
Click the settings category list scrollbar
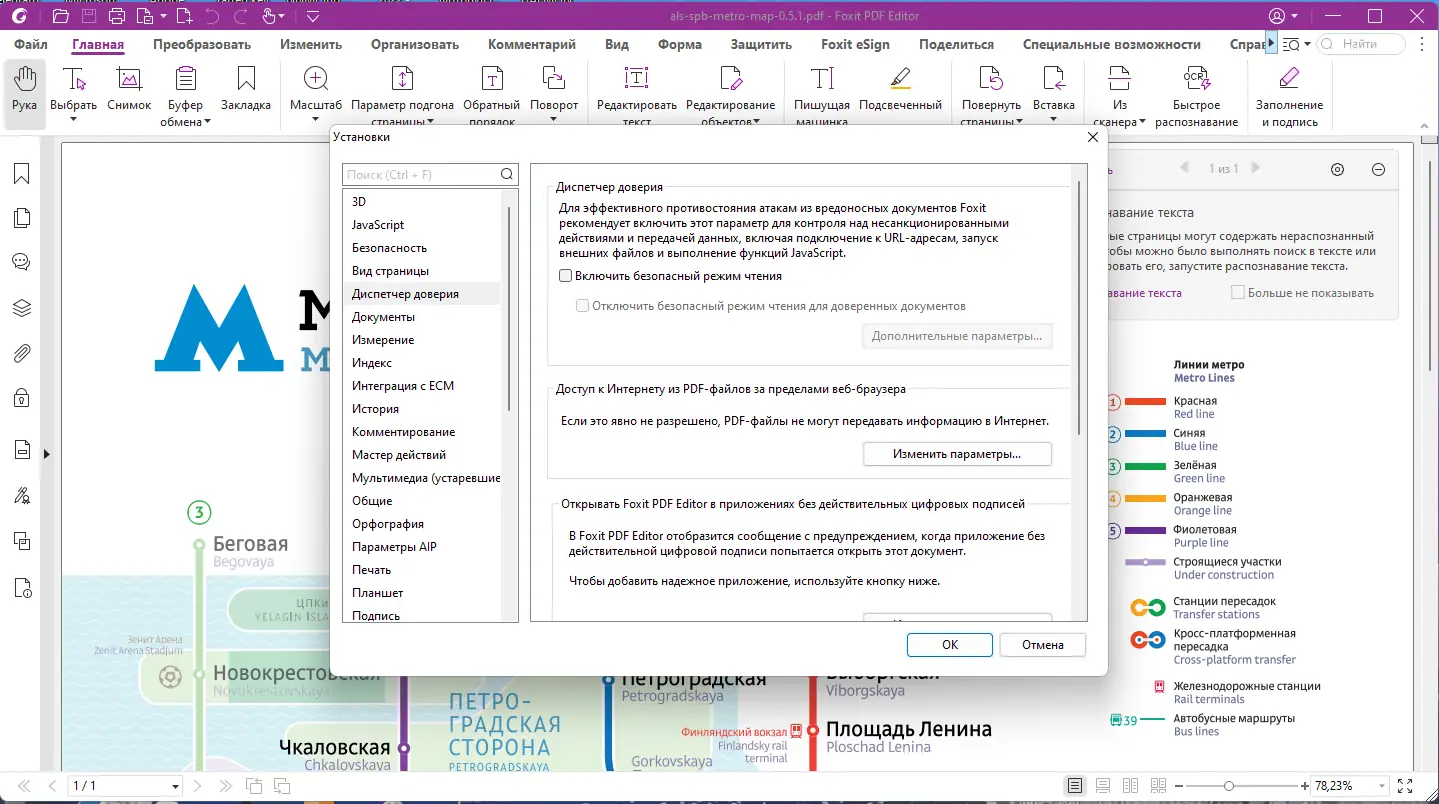click(510, 308)
